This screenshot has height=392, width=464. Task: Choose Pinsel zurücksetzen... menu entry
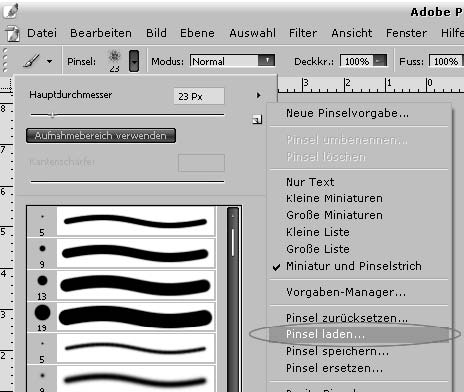(347, 318)
